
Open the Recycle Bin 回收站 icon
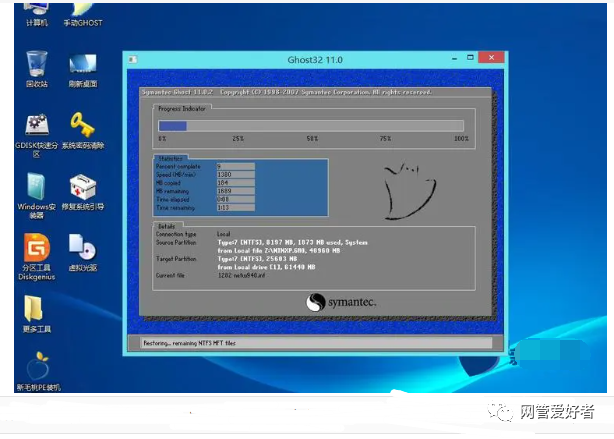[37, 69]
